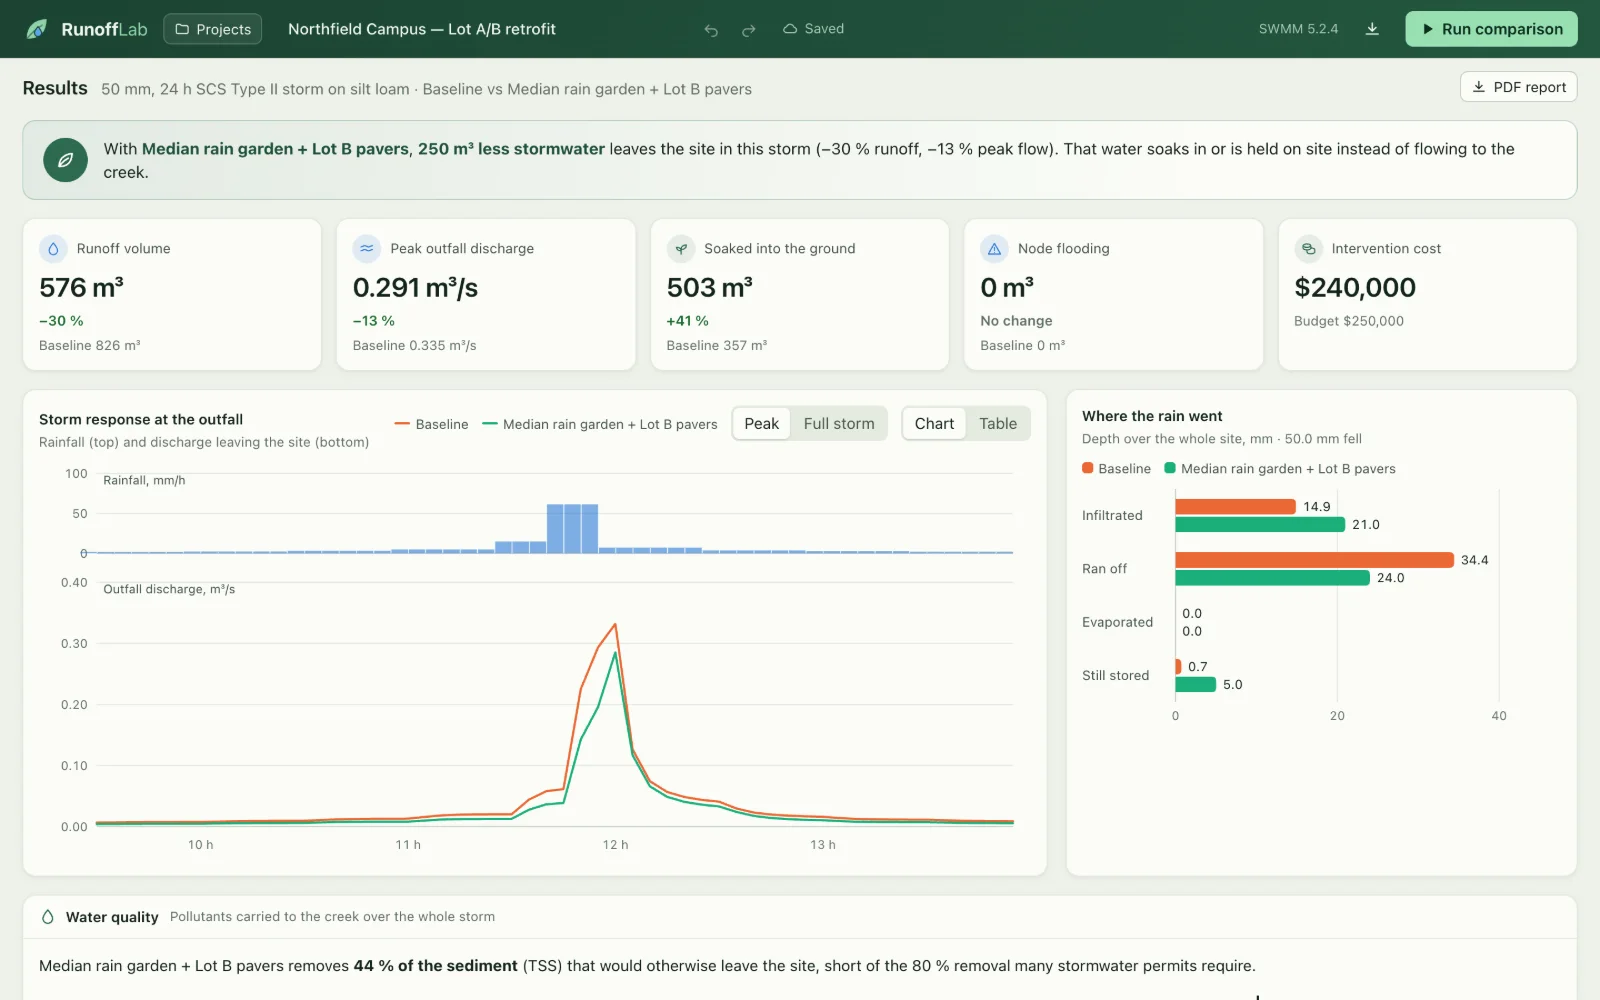Click the 0.291 m³/s peak discharge value
Viewport: 1600px width, 1000px height.
[415, 288]
